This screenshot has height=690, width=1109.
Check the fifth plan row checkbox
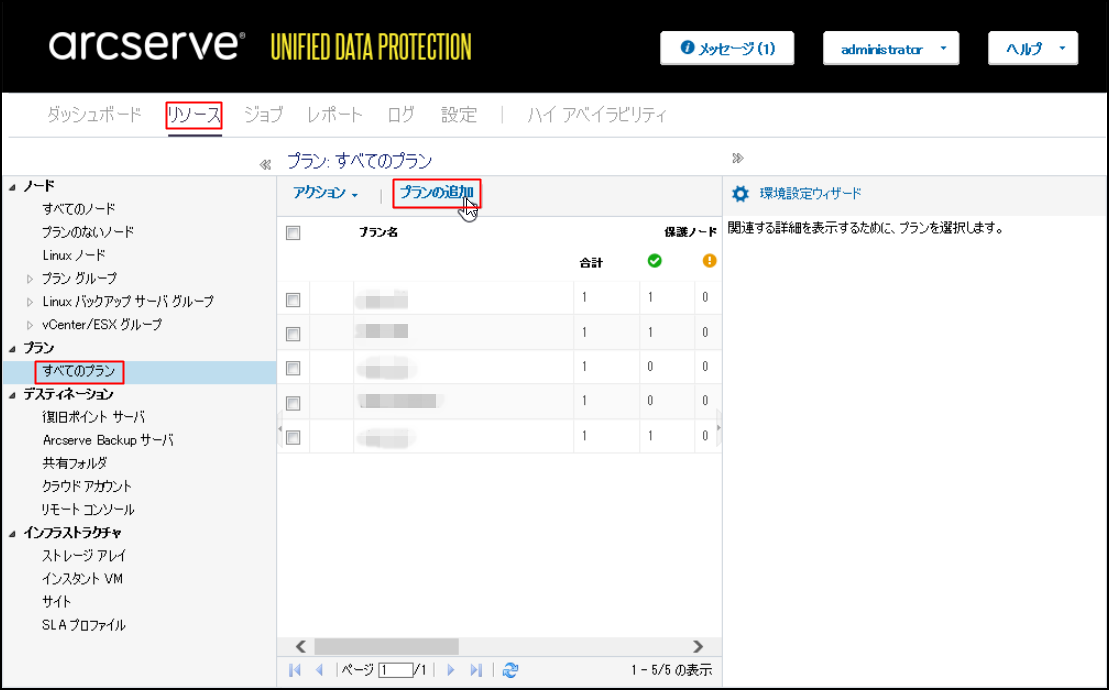point(293,437)
